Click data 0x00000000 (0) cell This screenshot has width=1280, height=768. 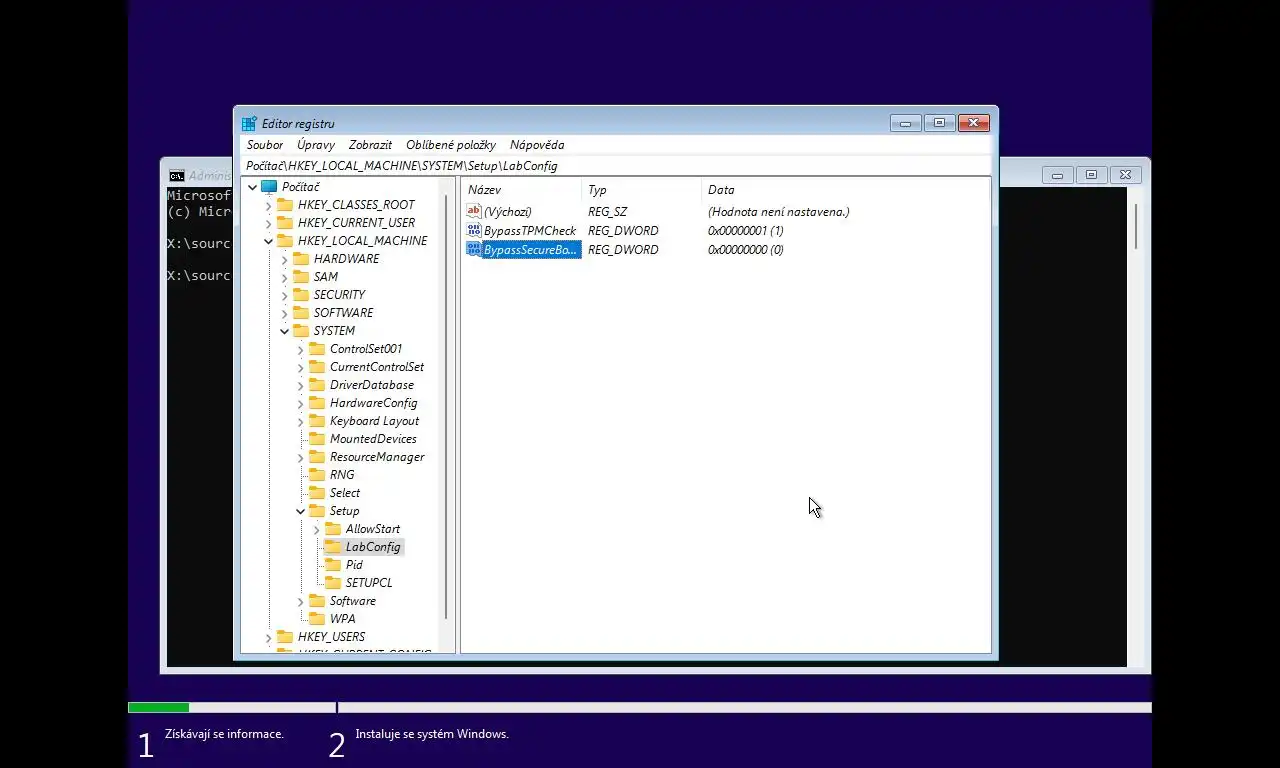[x=745, y=250]
